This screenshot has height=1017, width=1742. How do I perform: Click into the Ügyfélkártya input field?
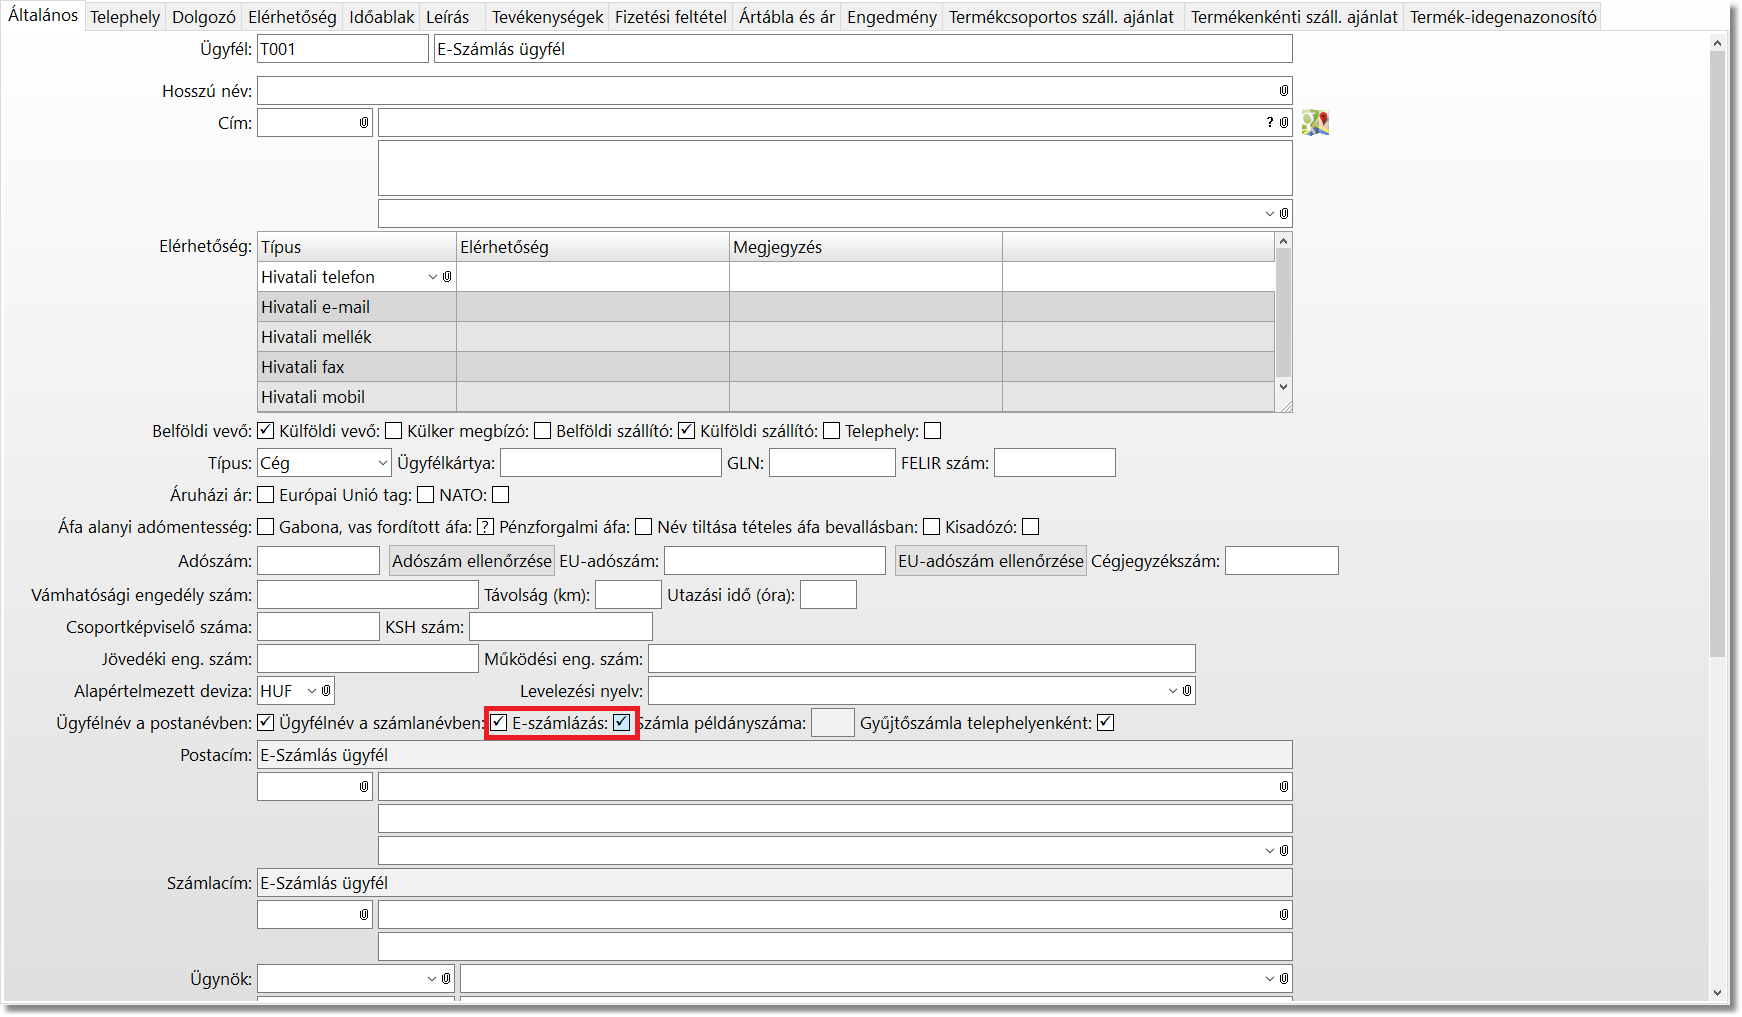[611, 463]
